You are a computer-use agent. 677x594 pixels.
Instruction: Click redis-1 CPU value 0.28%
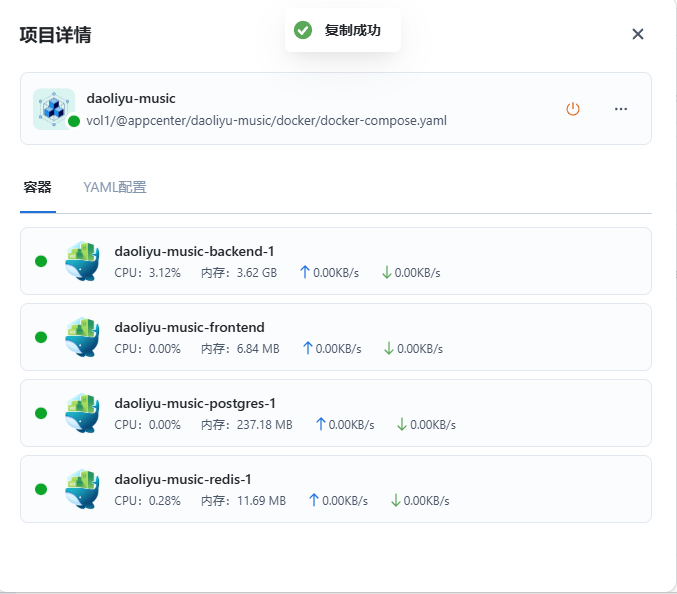click(165, 501)
